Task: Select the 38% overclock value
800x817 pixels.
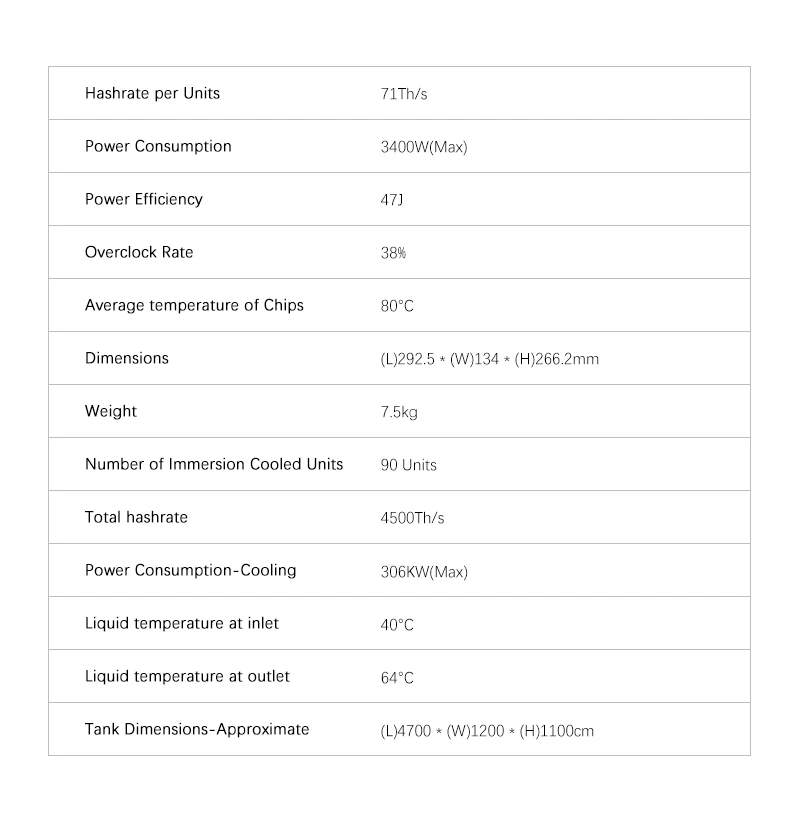Action: (x=393, y=253)
